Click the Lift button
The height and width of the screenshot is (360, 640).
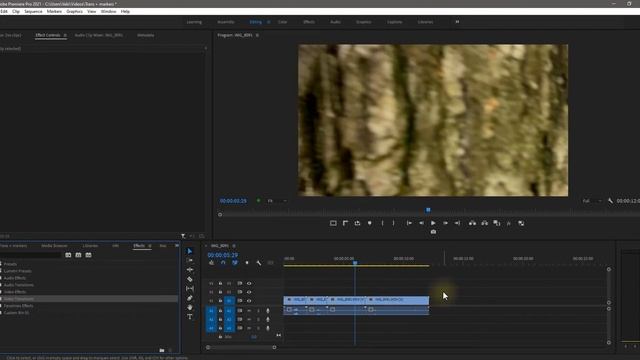pyautogui.click(x=472, y=223)
